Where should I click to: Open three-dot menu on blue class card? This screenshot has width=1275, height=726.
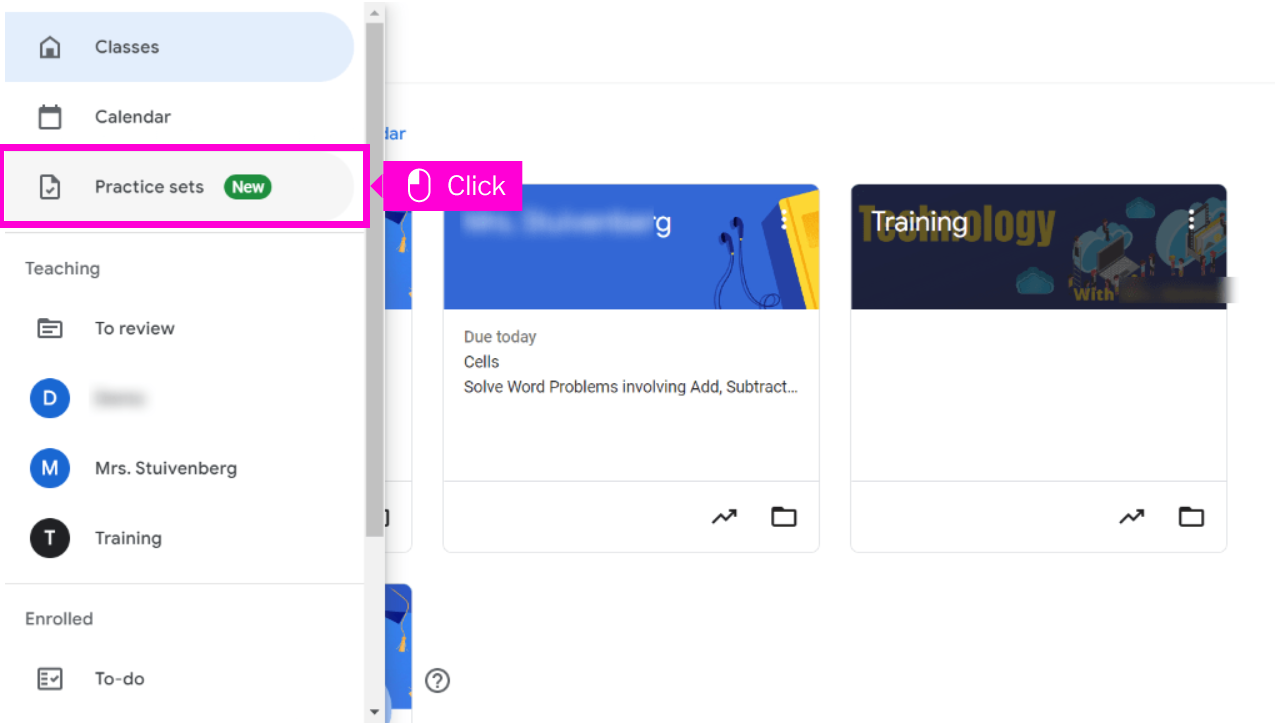(x=784, y=220)
